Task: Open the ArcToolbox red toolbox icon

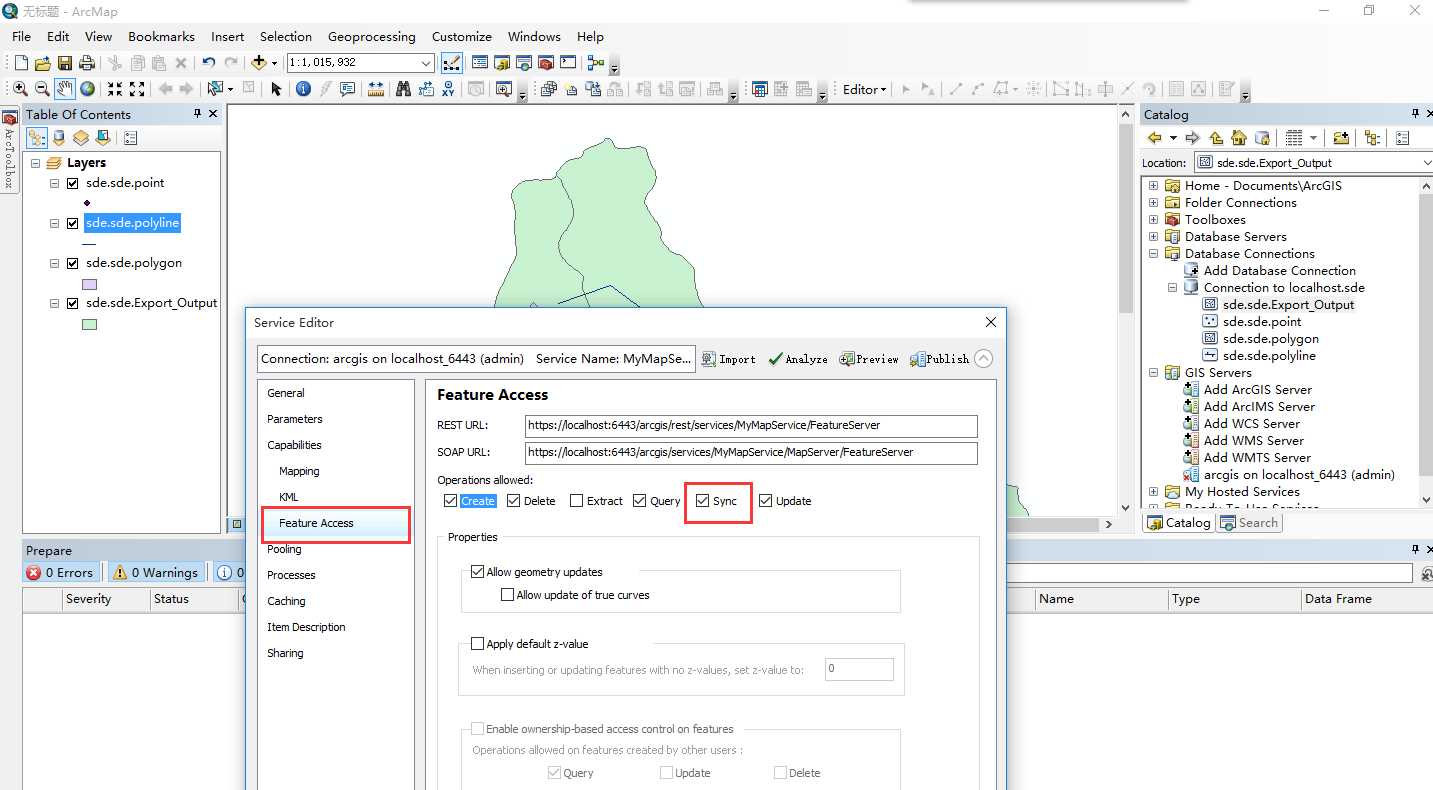Action: click(546, 62)
